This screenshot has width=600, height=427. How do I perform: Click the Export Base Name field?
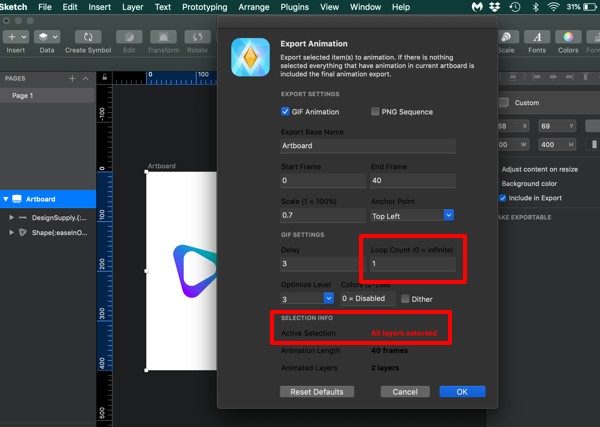click(368, 146)
